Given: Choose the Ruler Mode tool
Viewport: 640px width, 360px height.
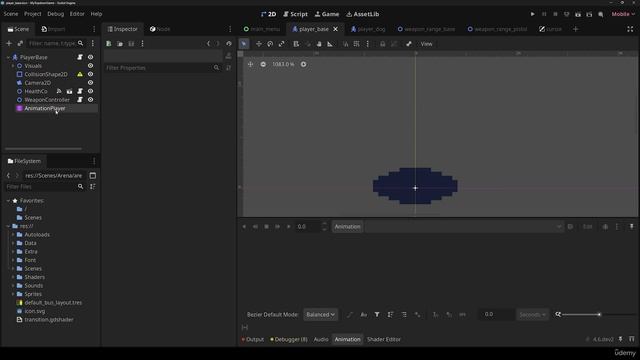Looking at the screenshot, I should 330,44.
